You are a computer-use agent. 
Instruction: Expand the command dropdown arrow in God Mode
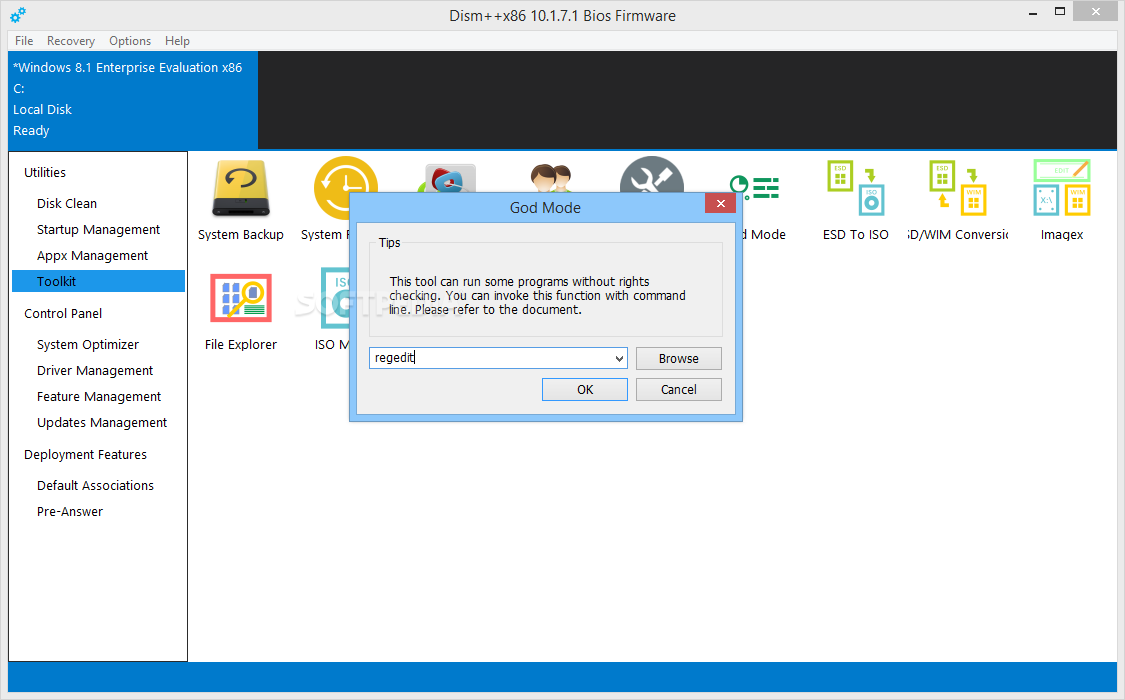point(619,358)
